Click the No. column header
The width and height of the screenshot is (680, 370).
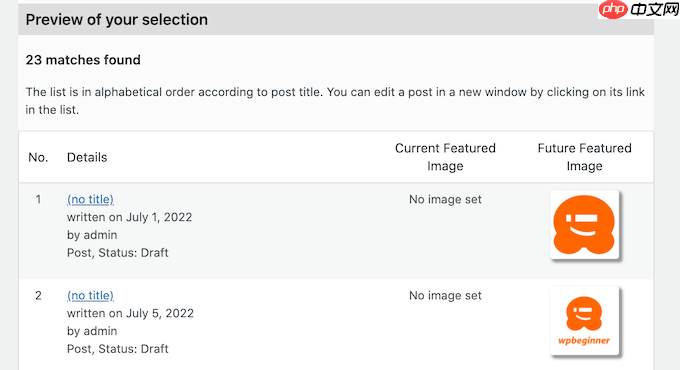click(38, 157)
